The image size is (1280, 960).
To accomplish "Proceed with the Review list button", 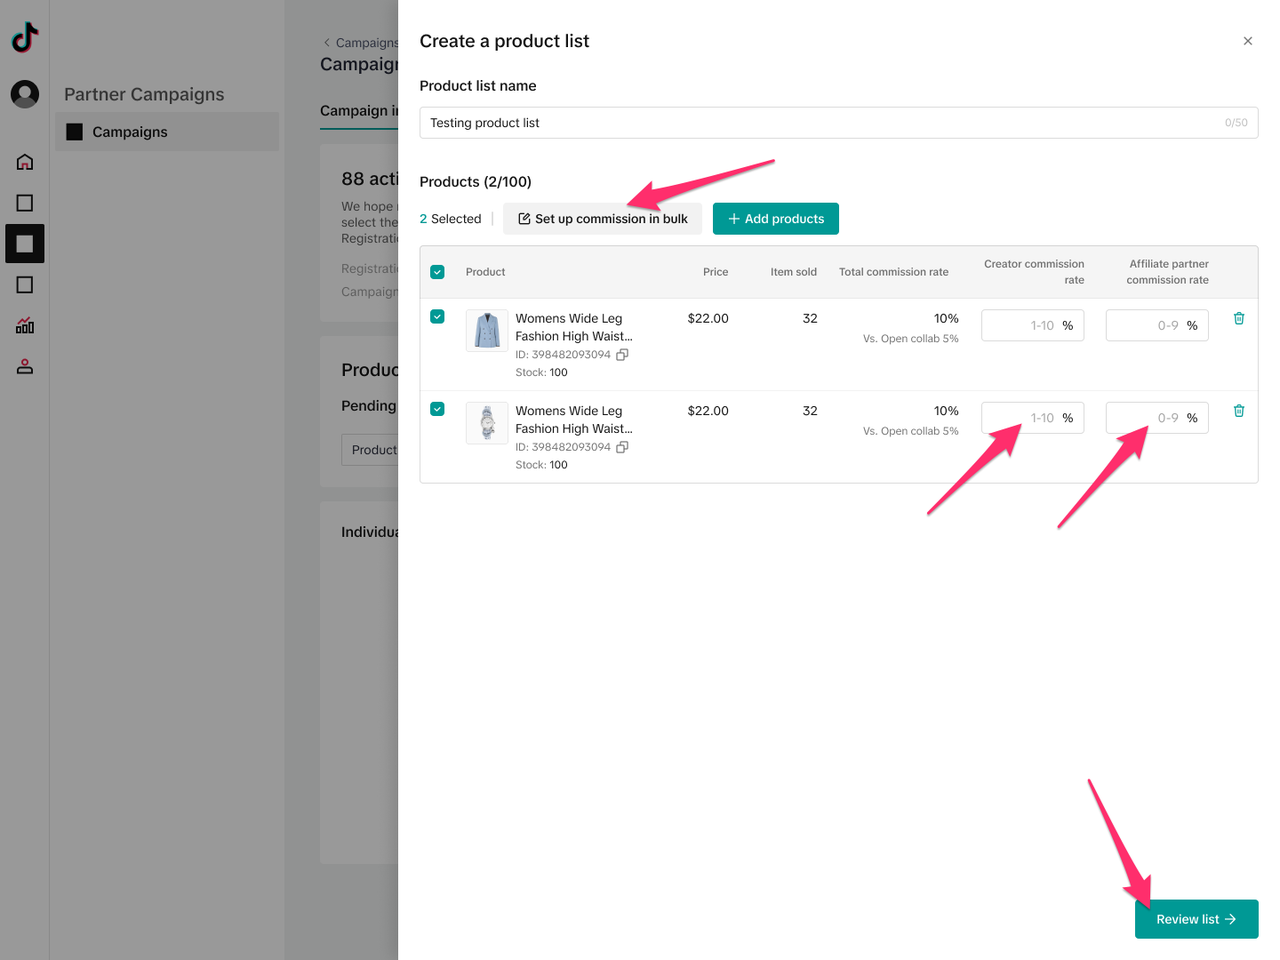I will point(1195,919).
